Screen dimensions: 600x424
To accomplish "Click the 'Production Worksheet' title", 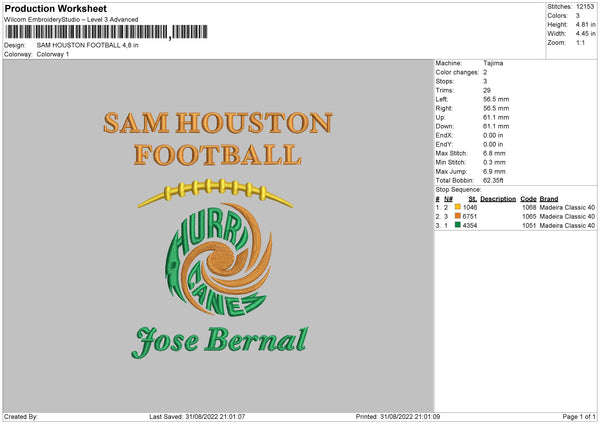I will tap(55, 8).
